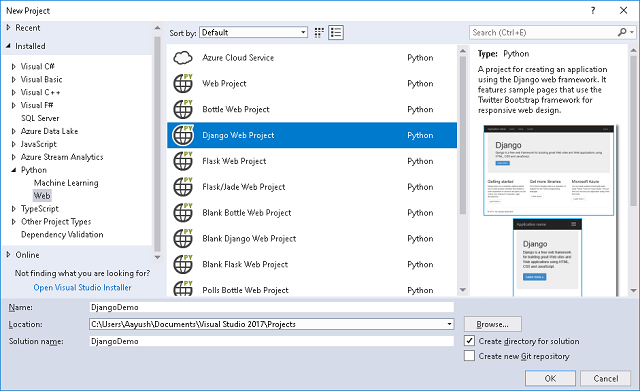The image size is (640, 391).
Task: Collapse the Python tree node
Action: pos(13,170)
